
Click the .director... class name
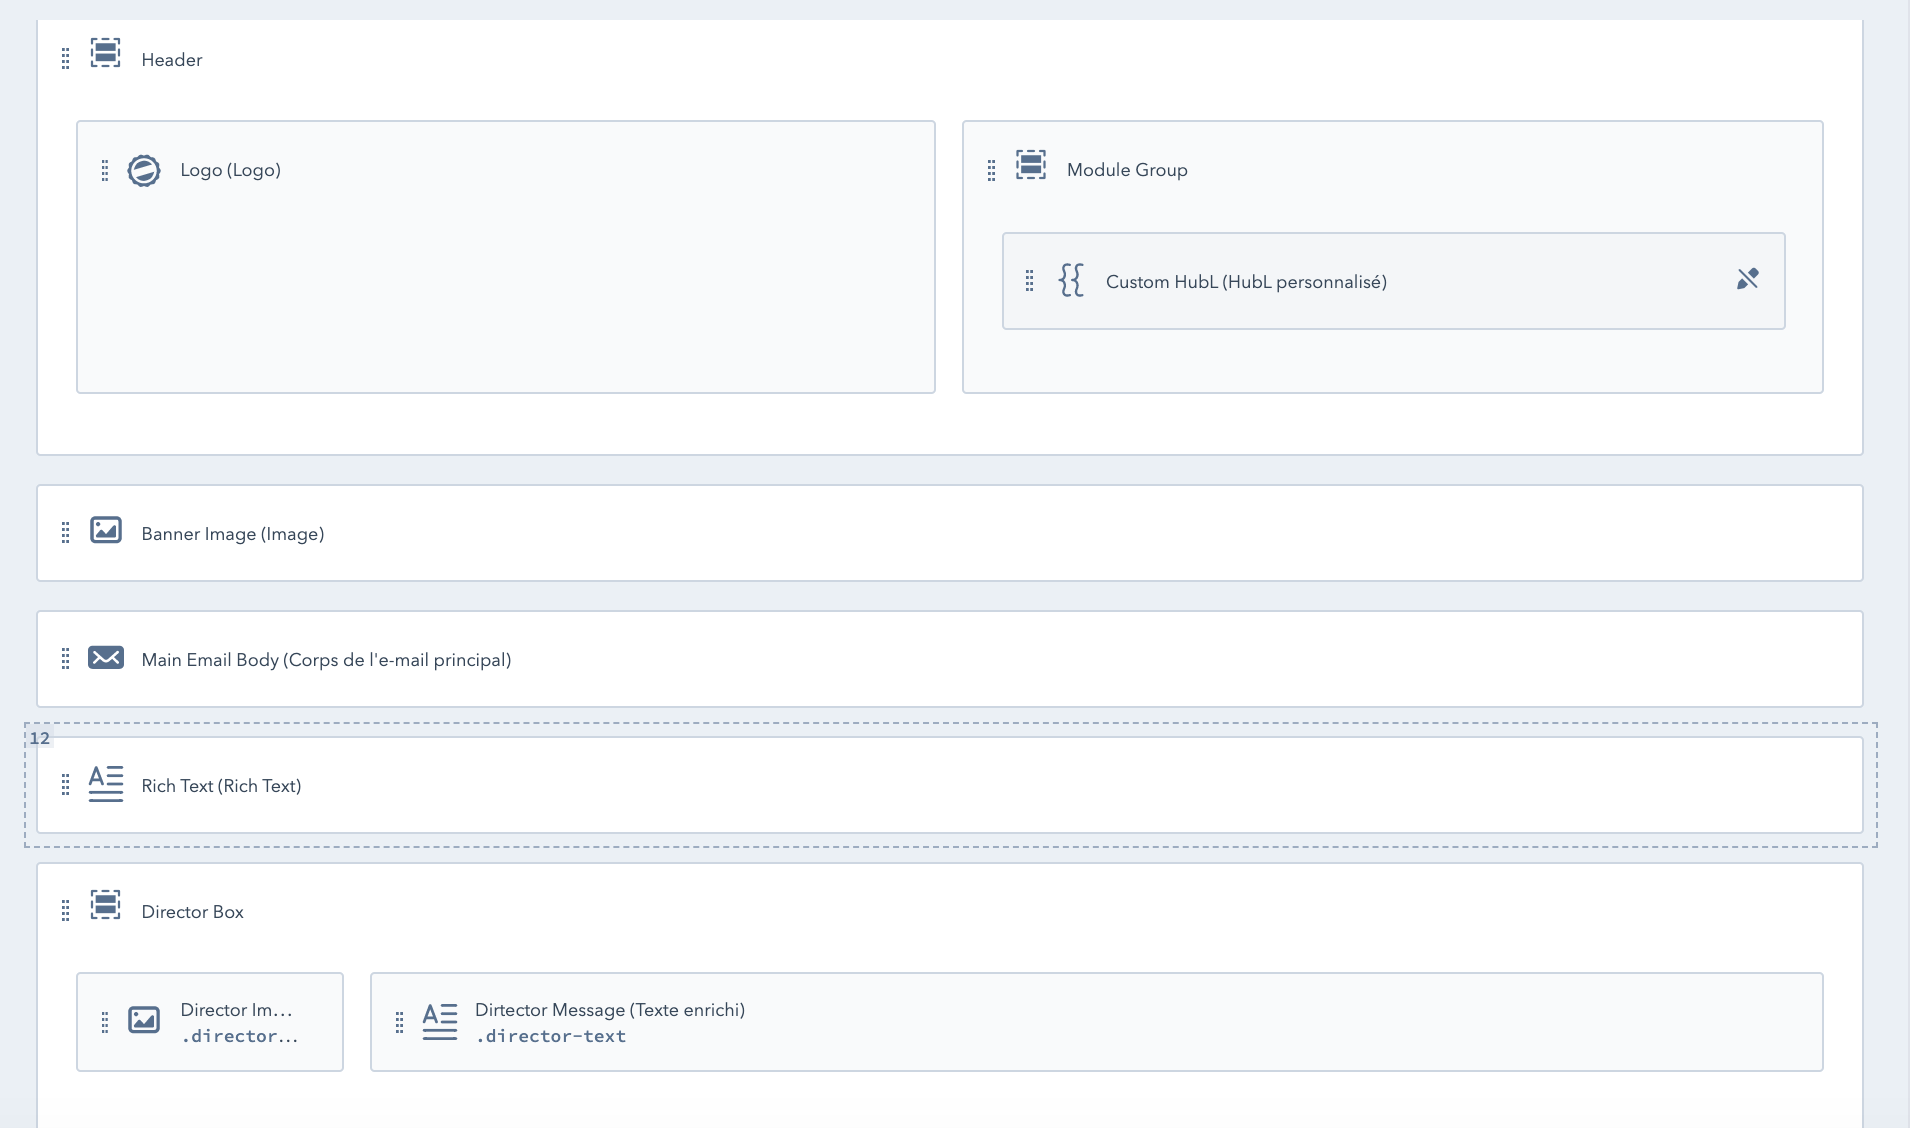(x=240, y=1037)
